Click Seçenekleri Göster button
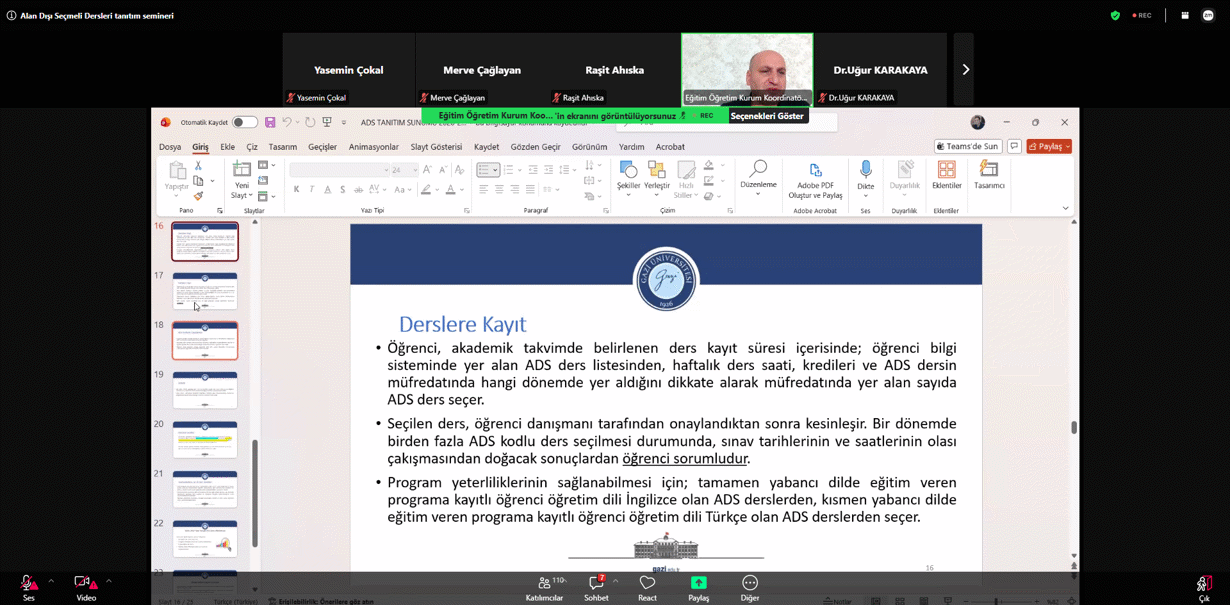Viewport: 1230px width, 605px height. [767, 116]
